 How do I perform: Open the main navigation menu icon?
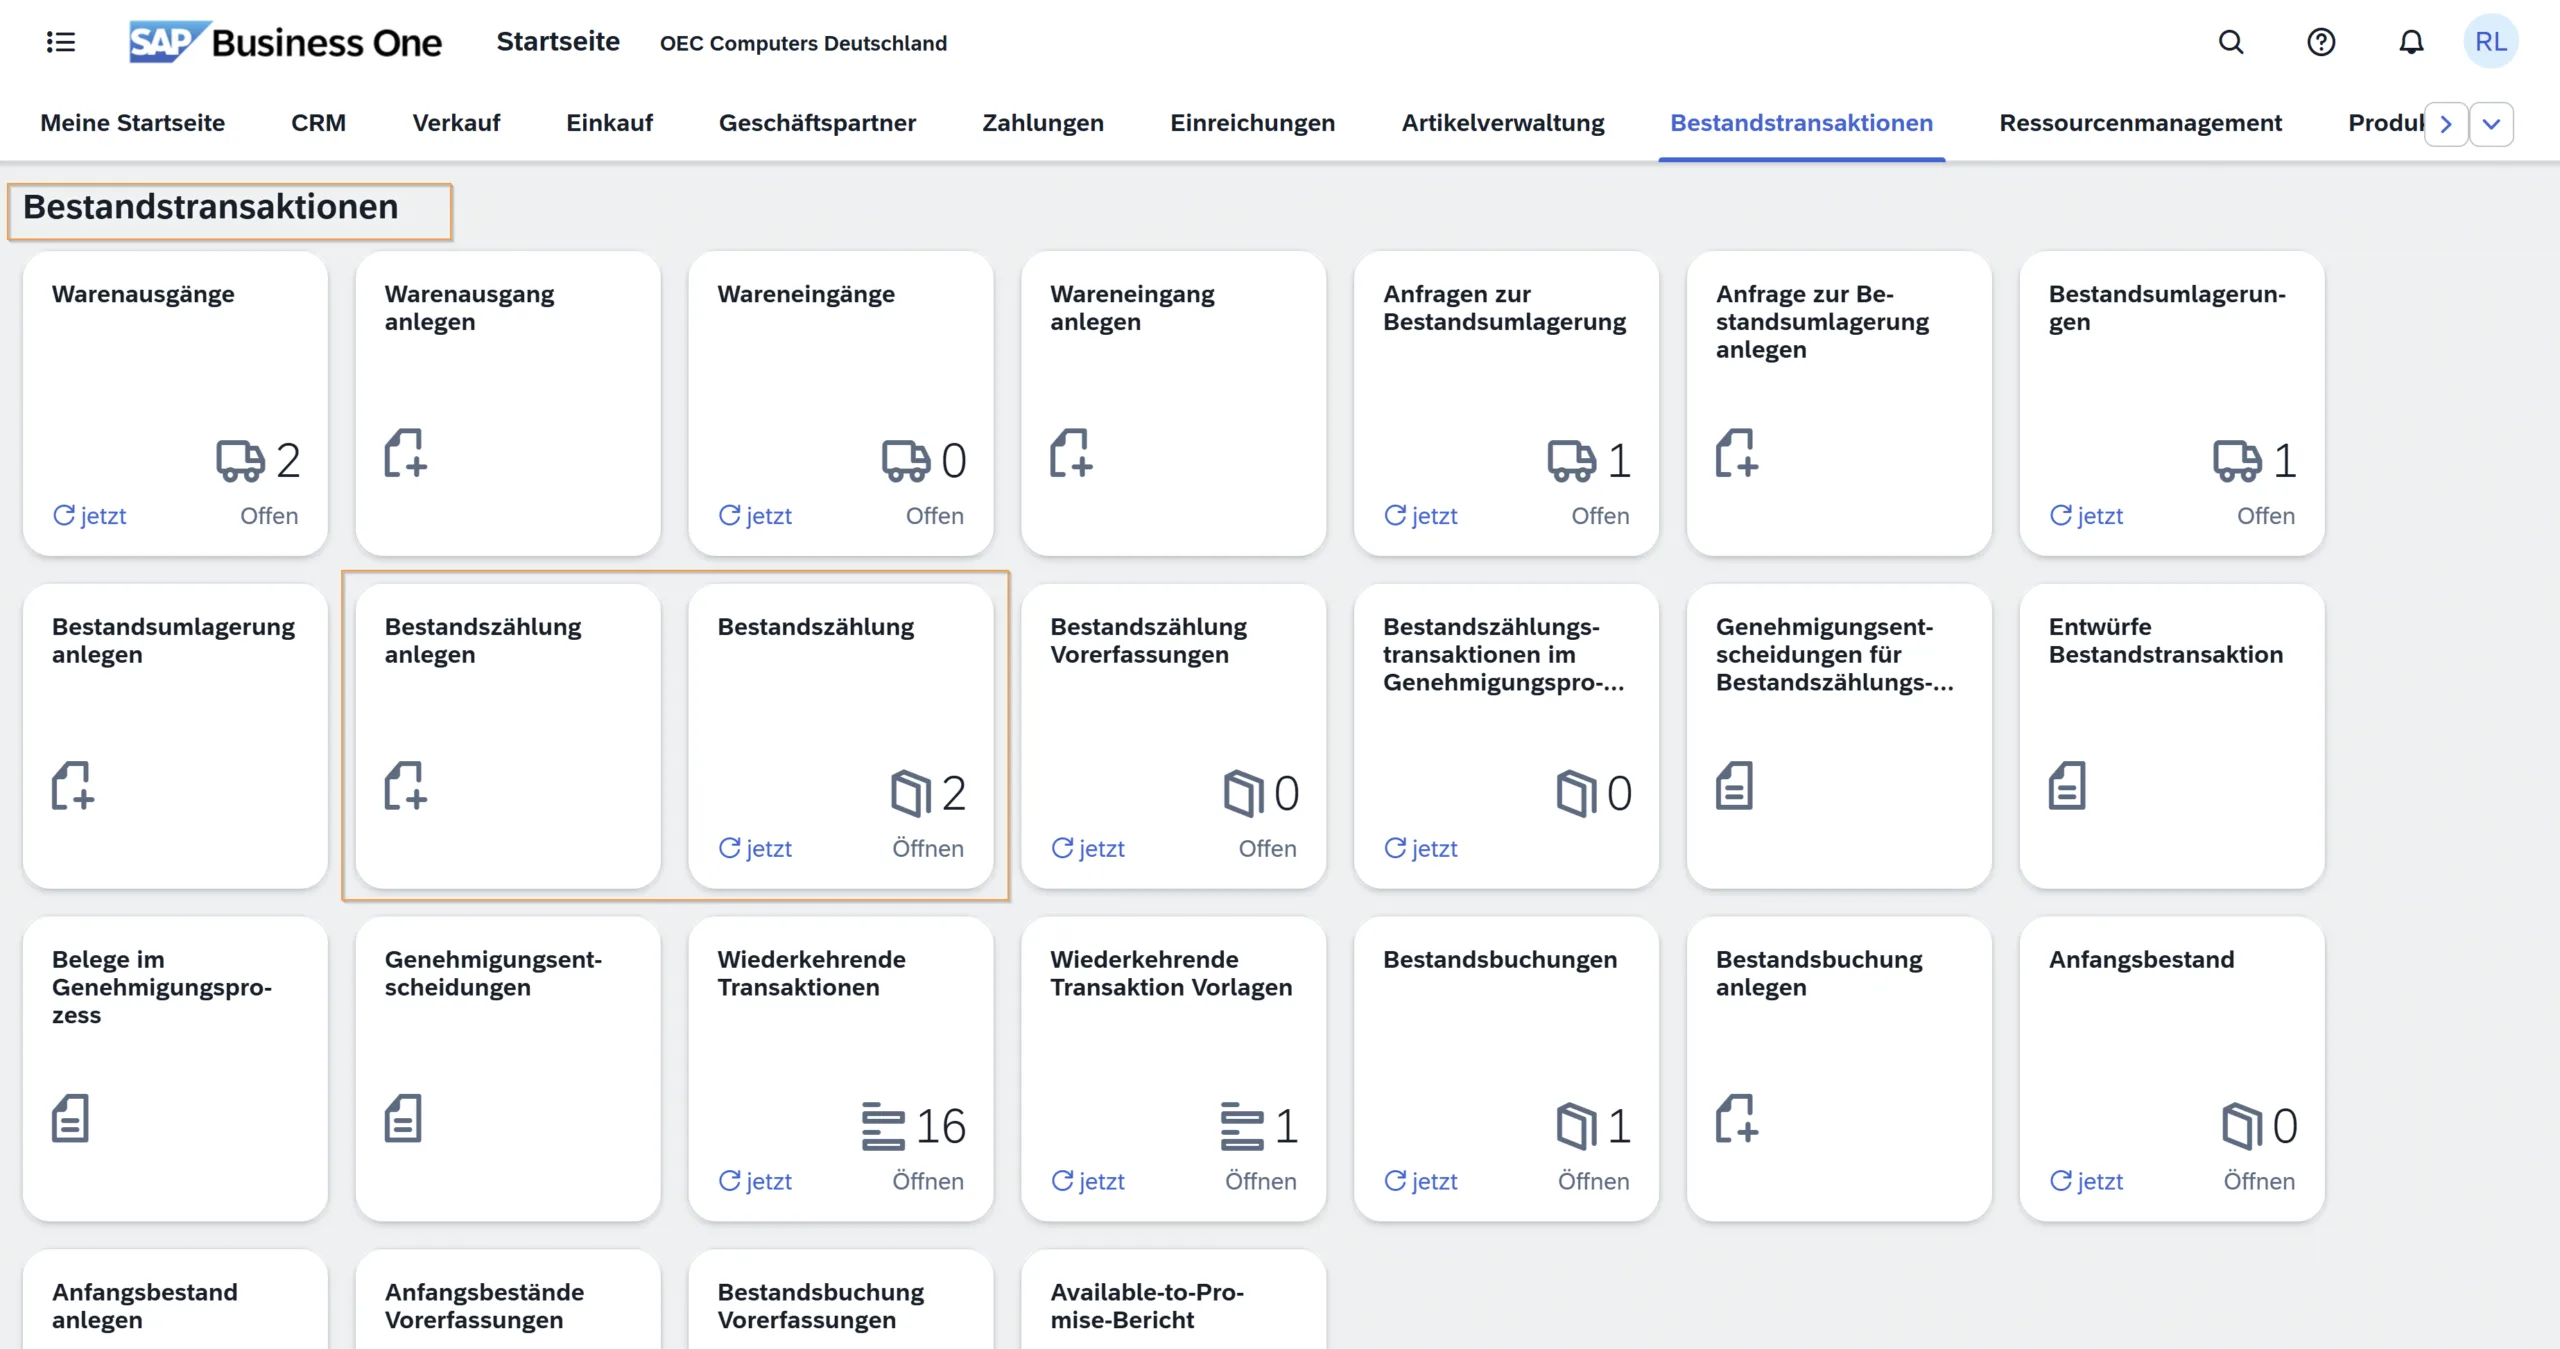(x=61, y=42)
